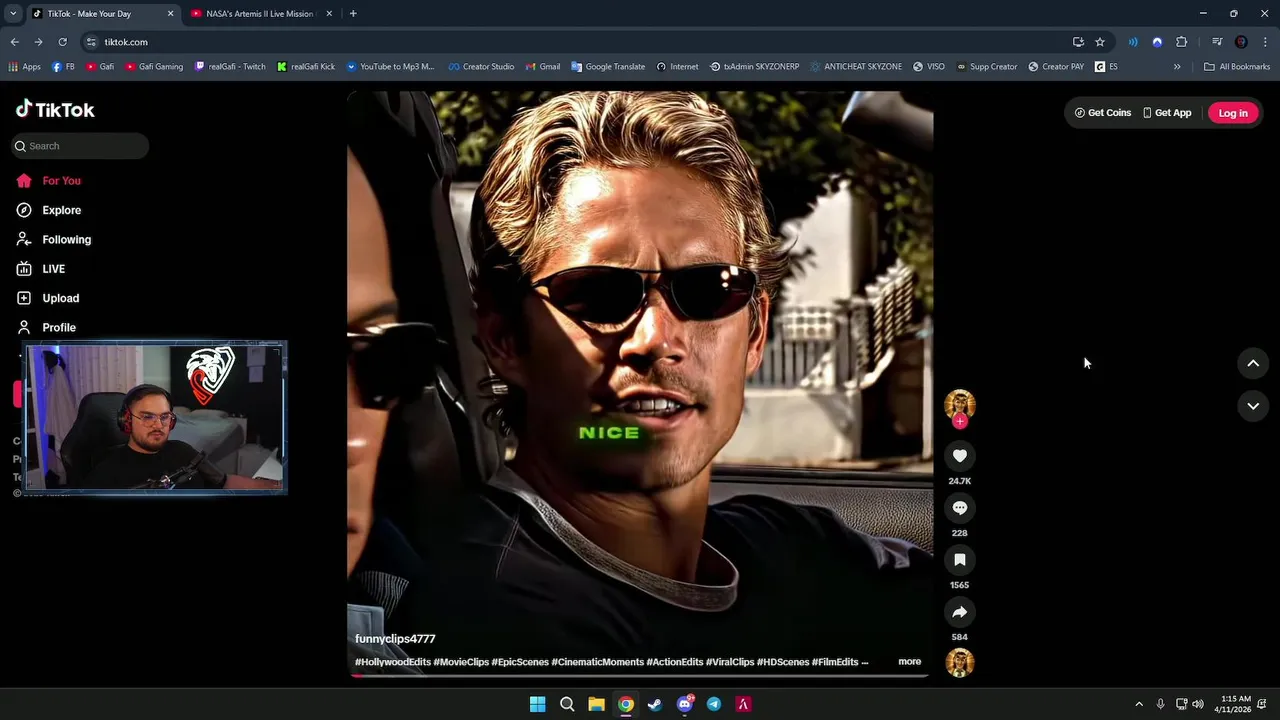Image resolution: width=1280 pixels, height=720 pixels.
Task: Open the creator avatar above like button
Action: (960, 403)
